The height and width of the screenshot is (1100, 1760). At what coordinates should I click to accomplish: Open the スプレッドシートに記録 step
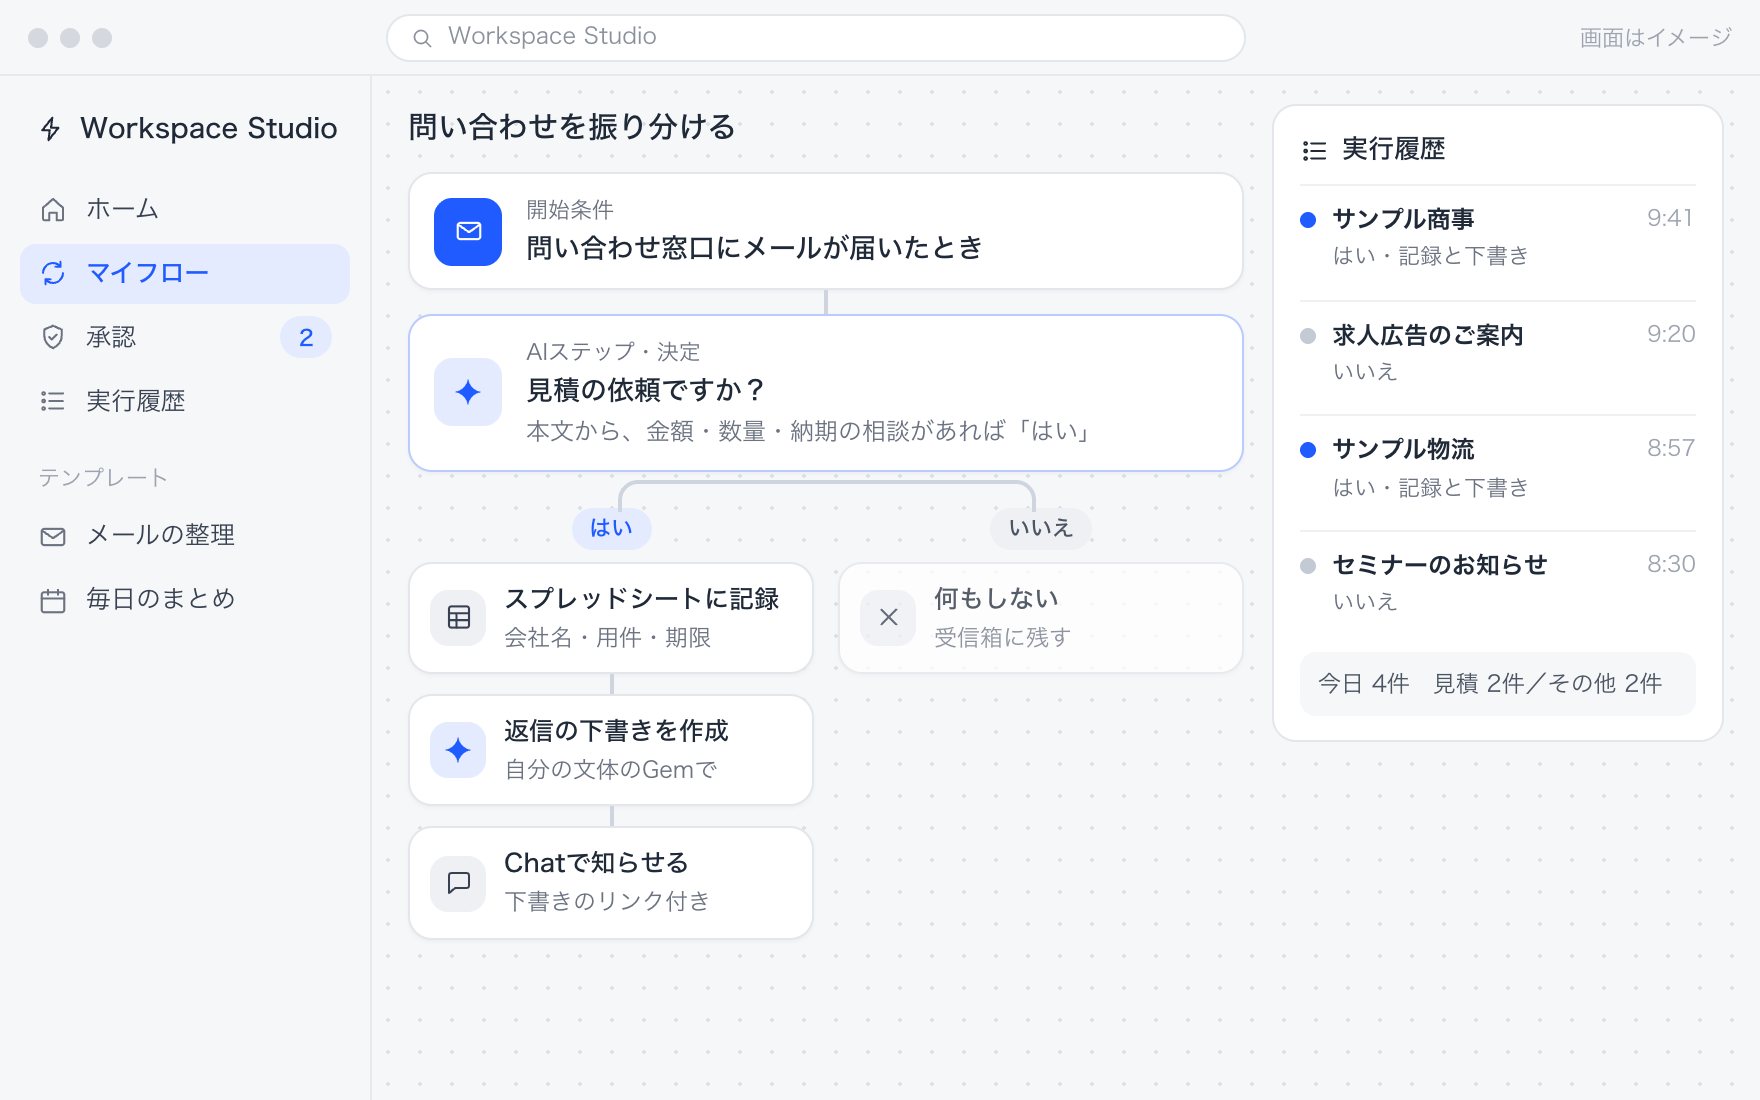611,617
